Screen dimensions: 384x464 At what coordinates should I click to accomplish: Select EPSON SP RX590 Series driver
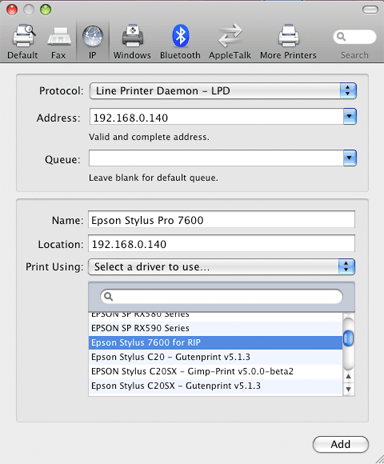215,328
